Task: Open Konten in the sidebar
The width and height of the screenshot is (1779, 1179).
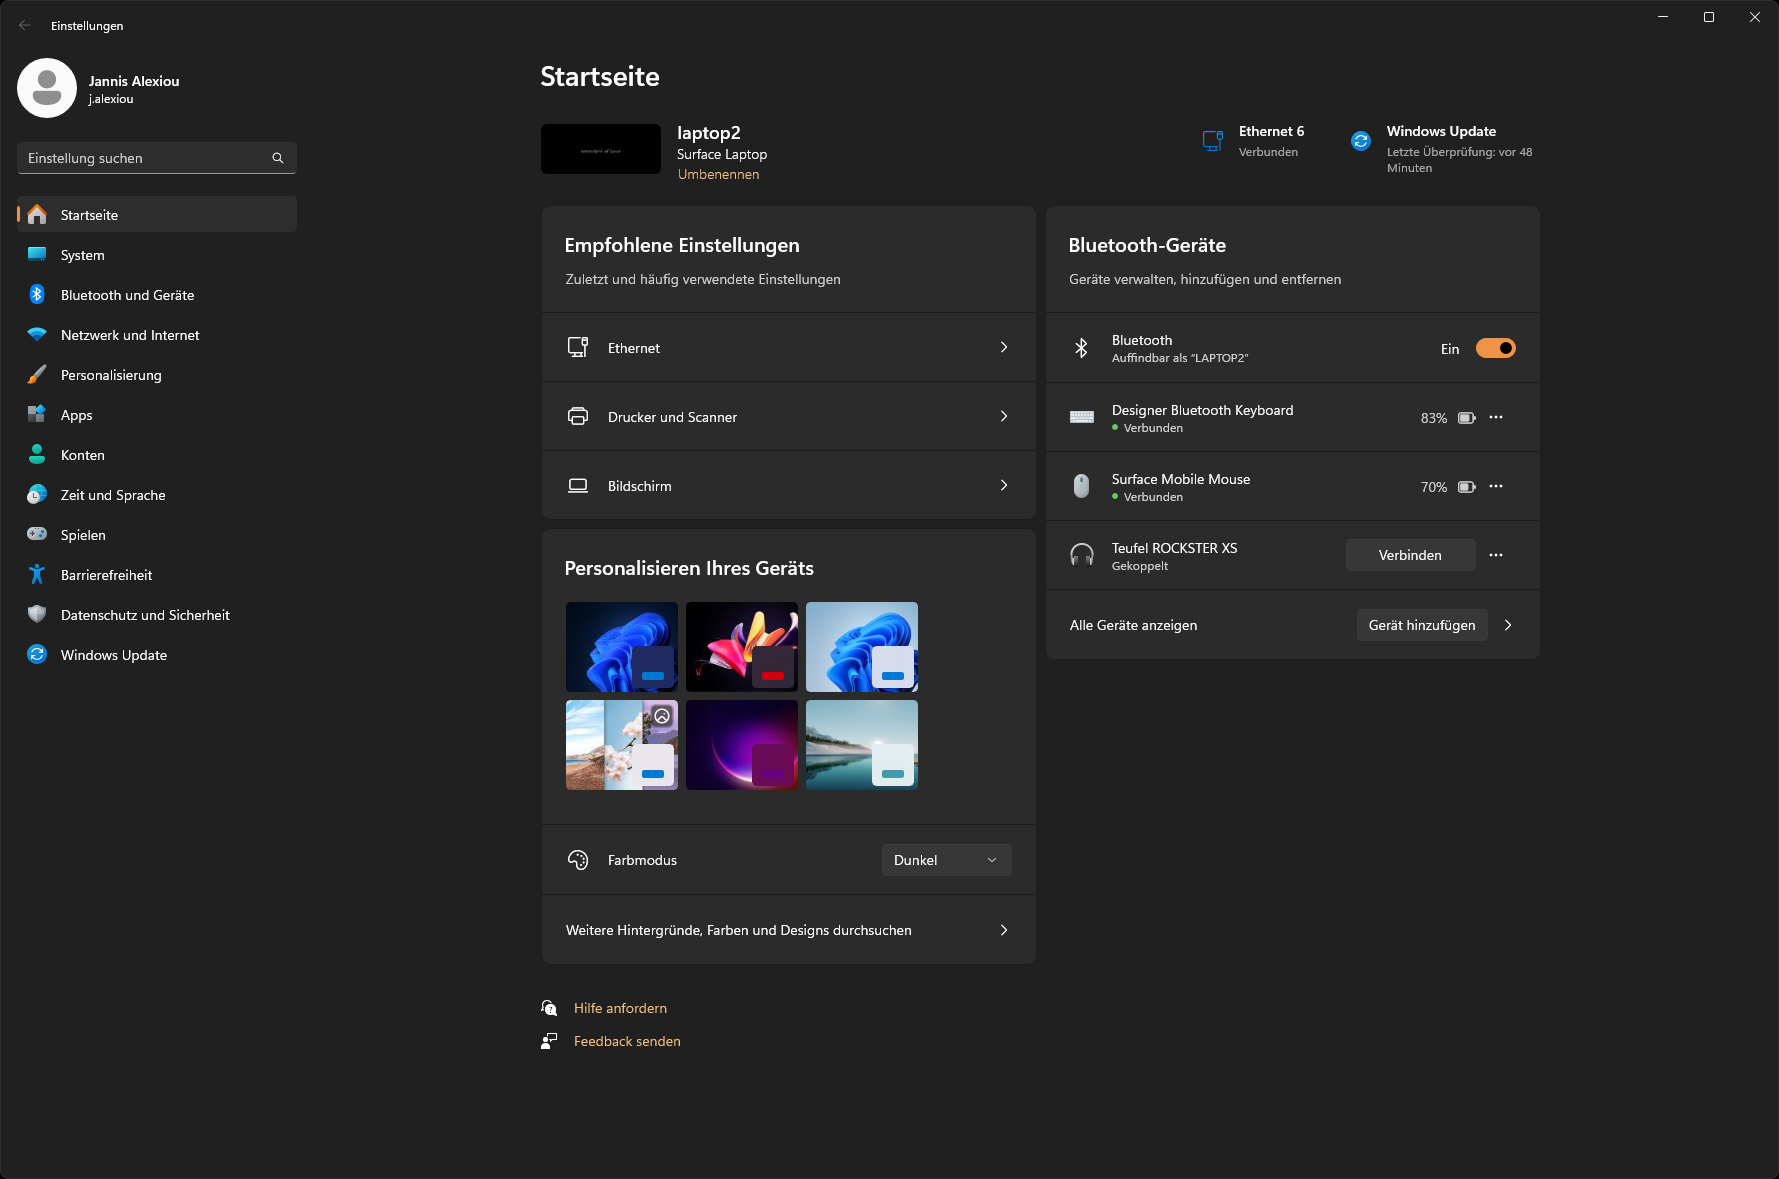Action: [157, 455]
